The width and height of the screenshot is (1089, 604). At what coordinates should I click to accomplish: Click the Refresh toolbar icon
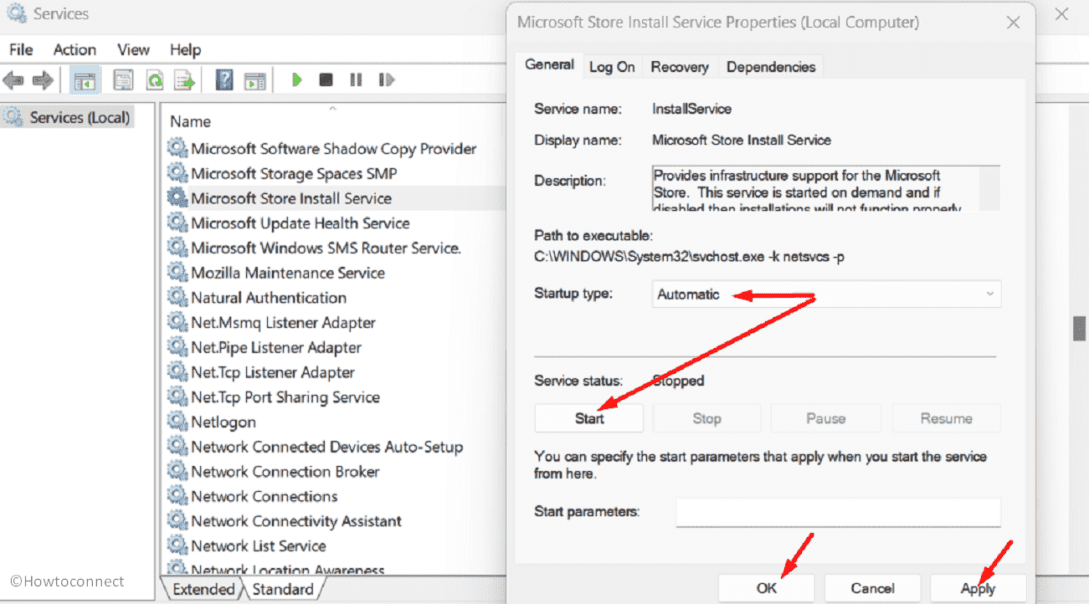[x=154, y=81]
